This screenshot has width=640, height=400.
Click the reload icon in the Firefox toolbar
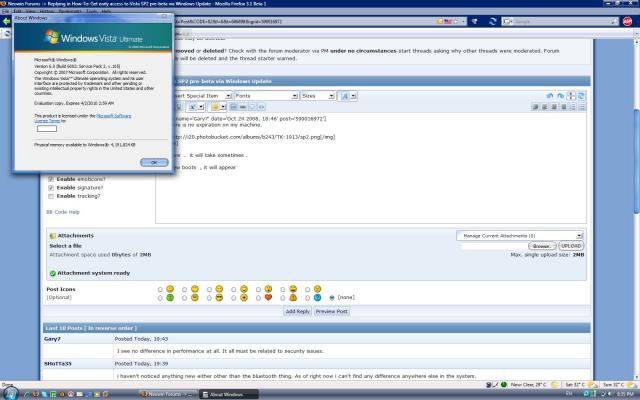(x=493, y=22)
